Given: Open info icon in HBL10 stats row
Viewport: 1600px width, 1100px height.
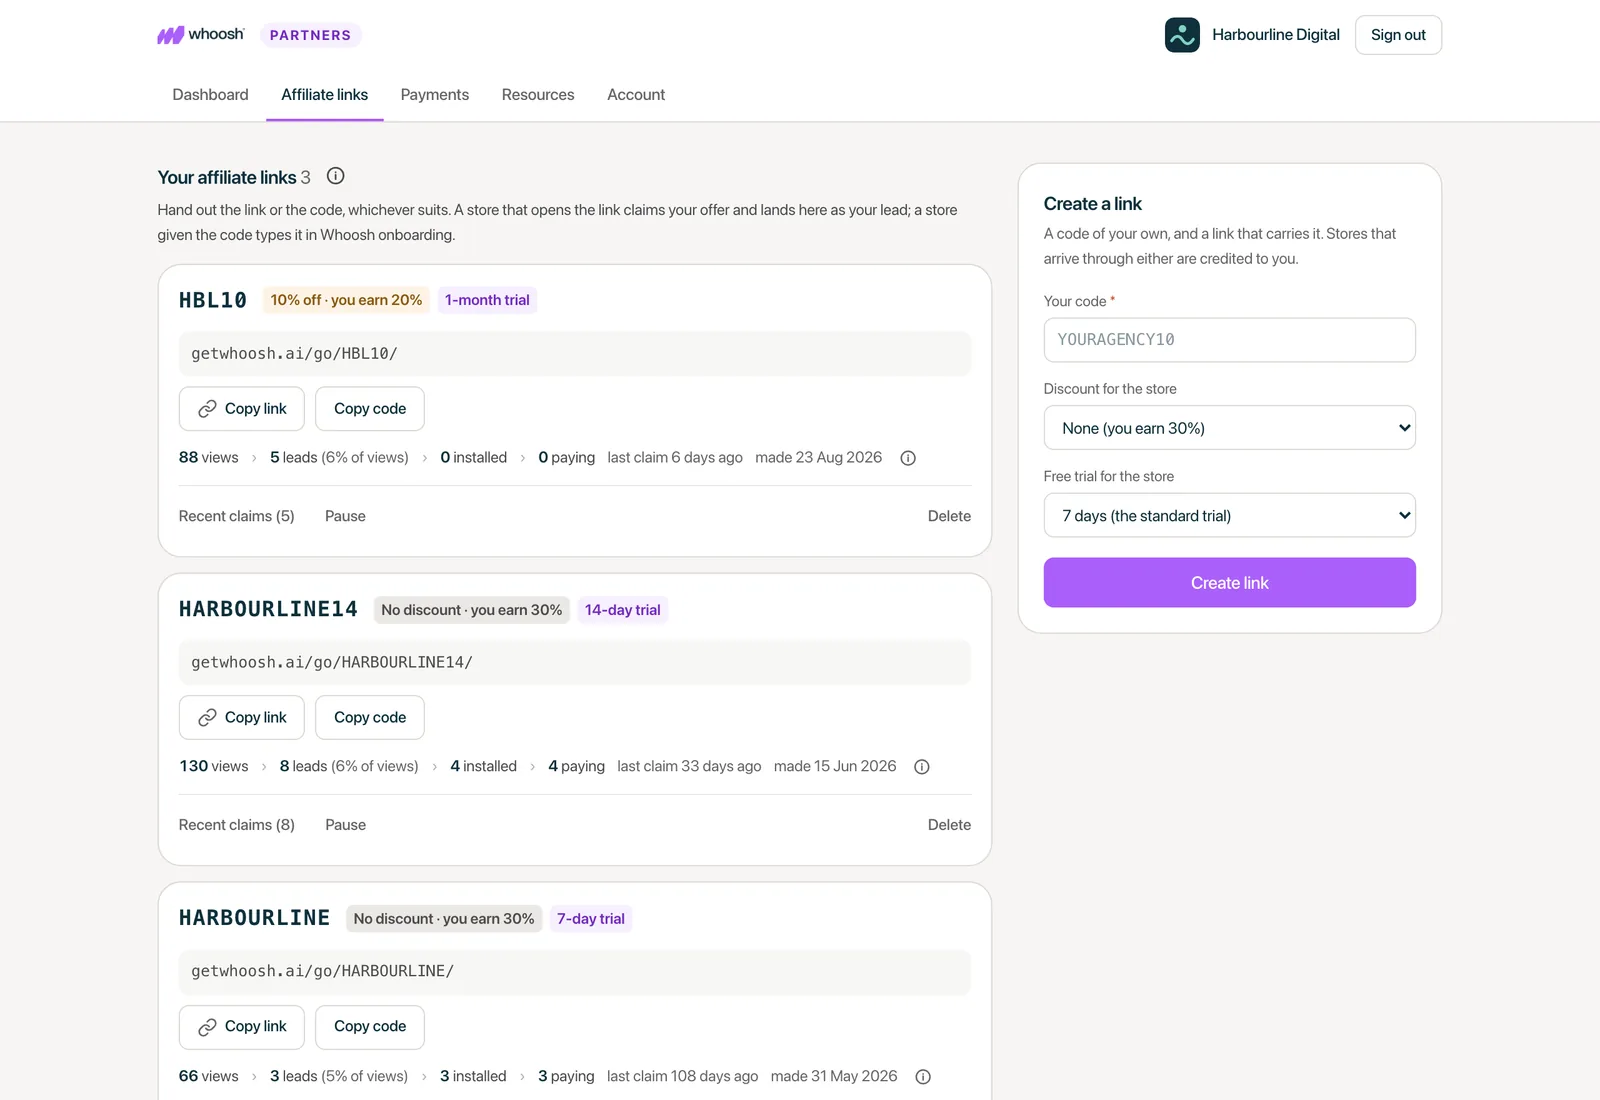Looking at the screenshot, I should [908, 458].
